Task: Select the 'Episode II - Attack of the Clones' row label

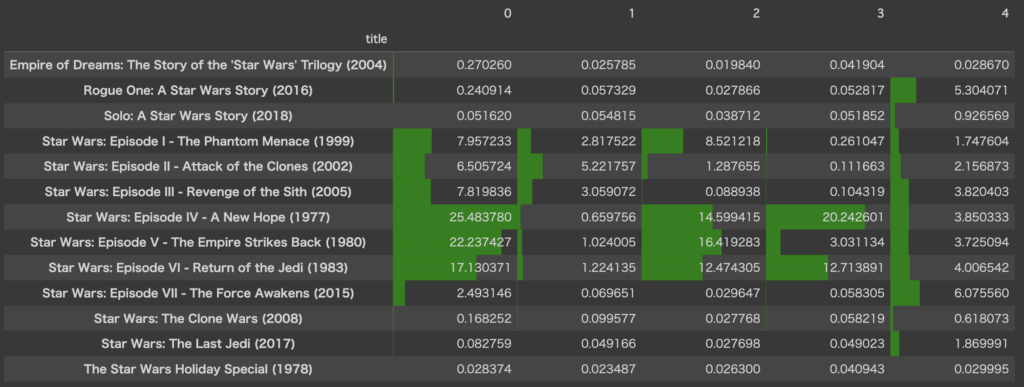Action: click(x=198, y=166)
